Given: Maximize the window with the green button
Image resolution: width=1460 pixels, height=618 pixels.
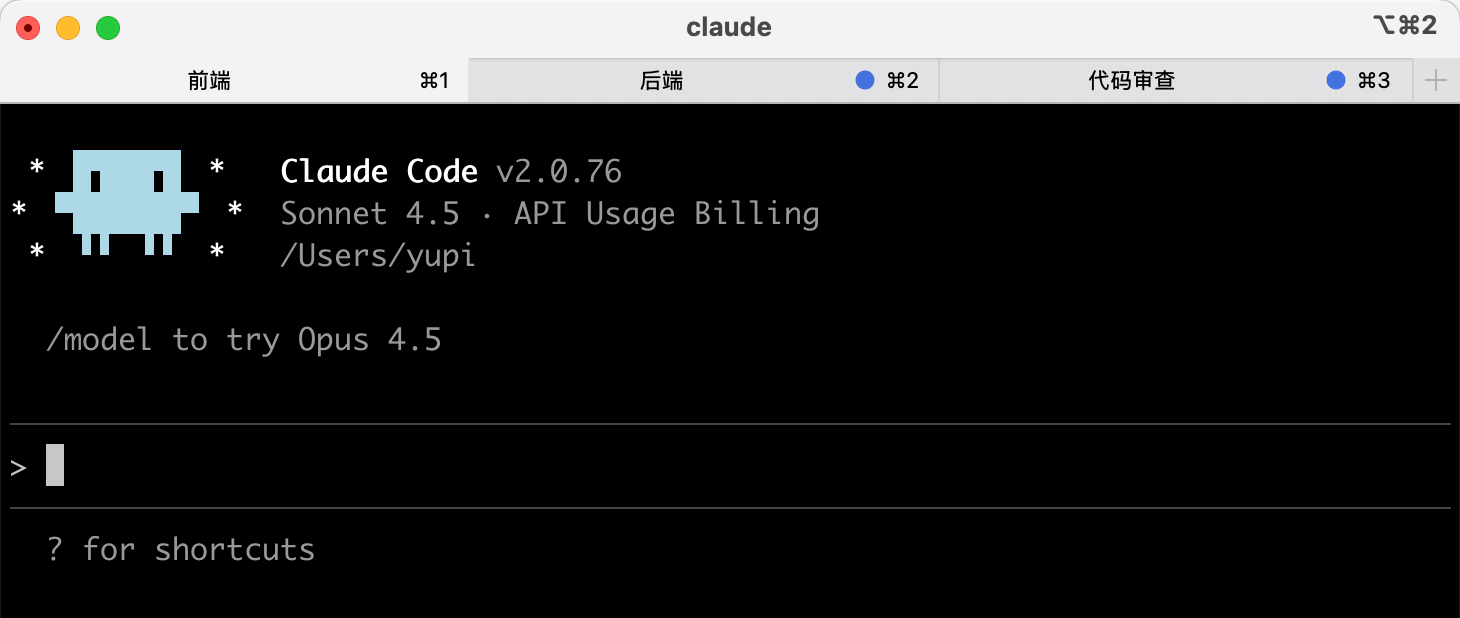Looking at the screenshot, I should point(108,28).
